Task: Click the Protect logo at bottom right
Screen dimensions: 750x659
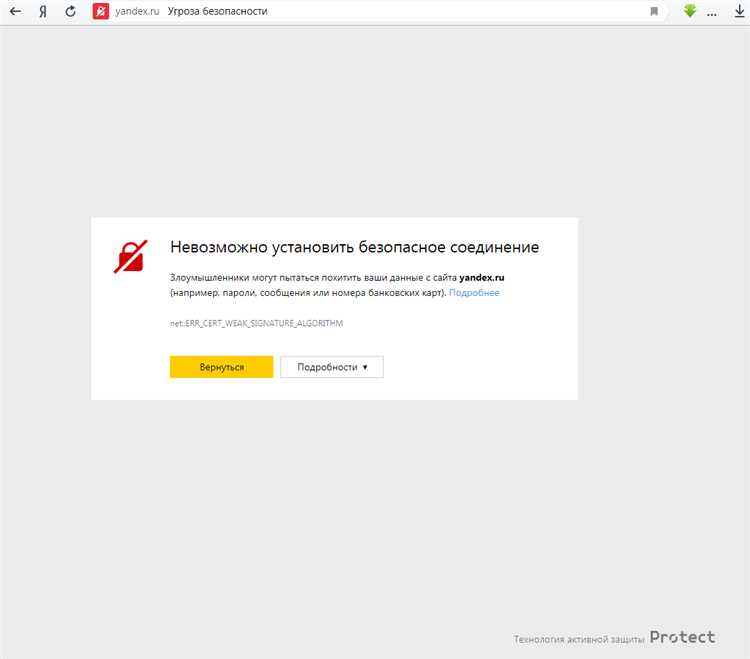Action: click(682, 637)
